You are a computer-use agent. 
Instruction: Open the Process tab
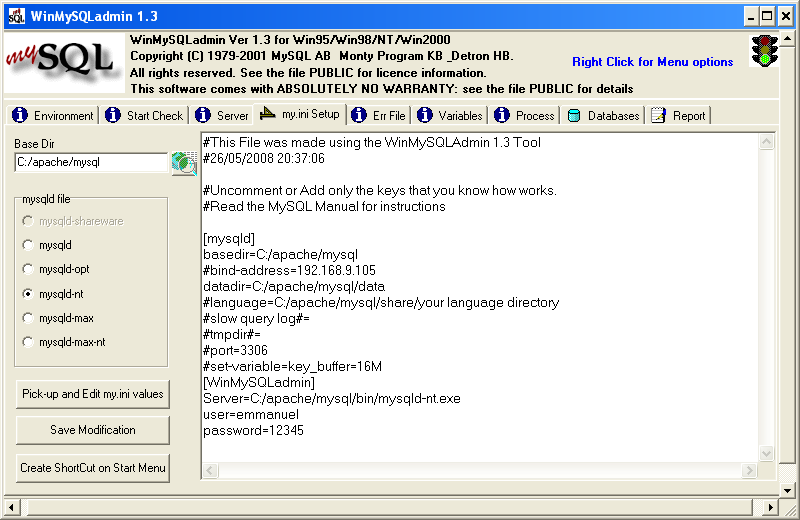pos(525,116)
